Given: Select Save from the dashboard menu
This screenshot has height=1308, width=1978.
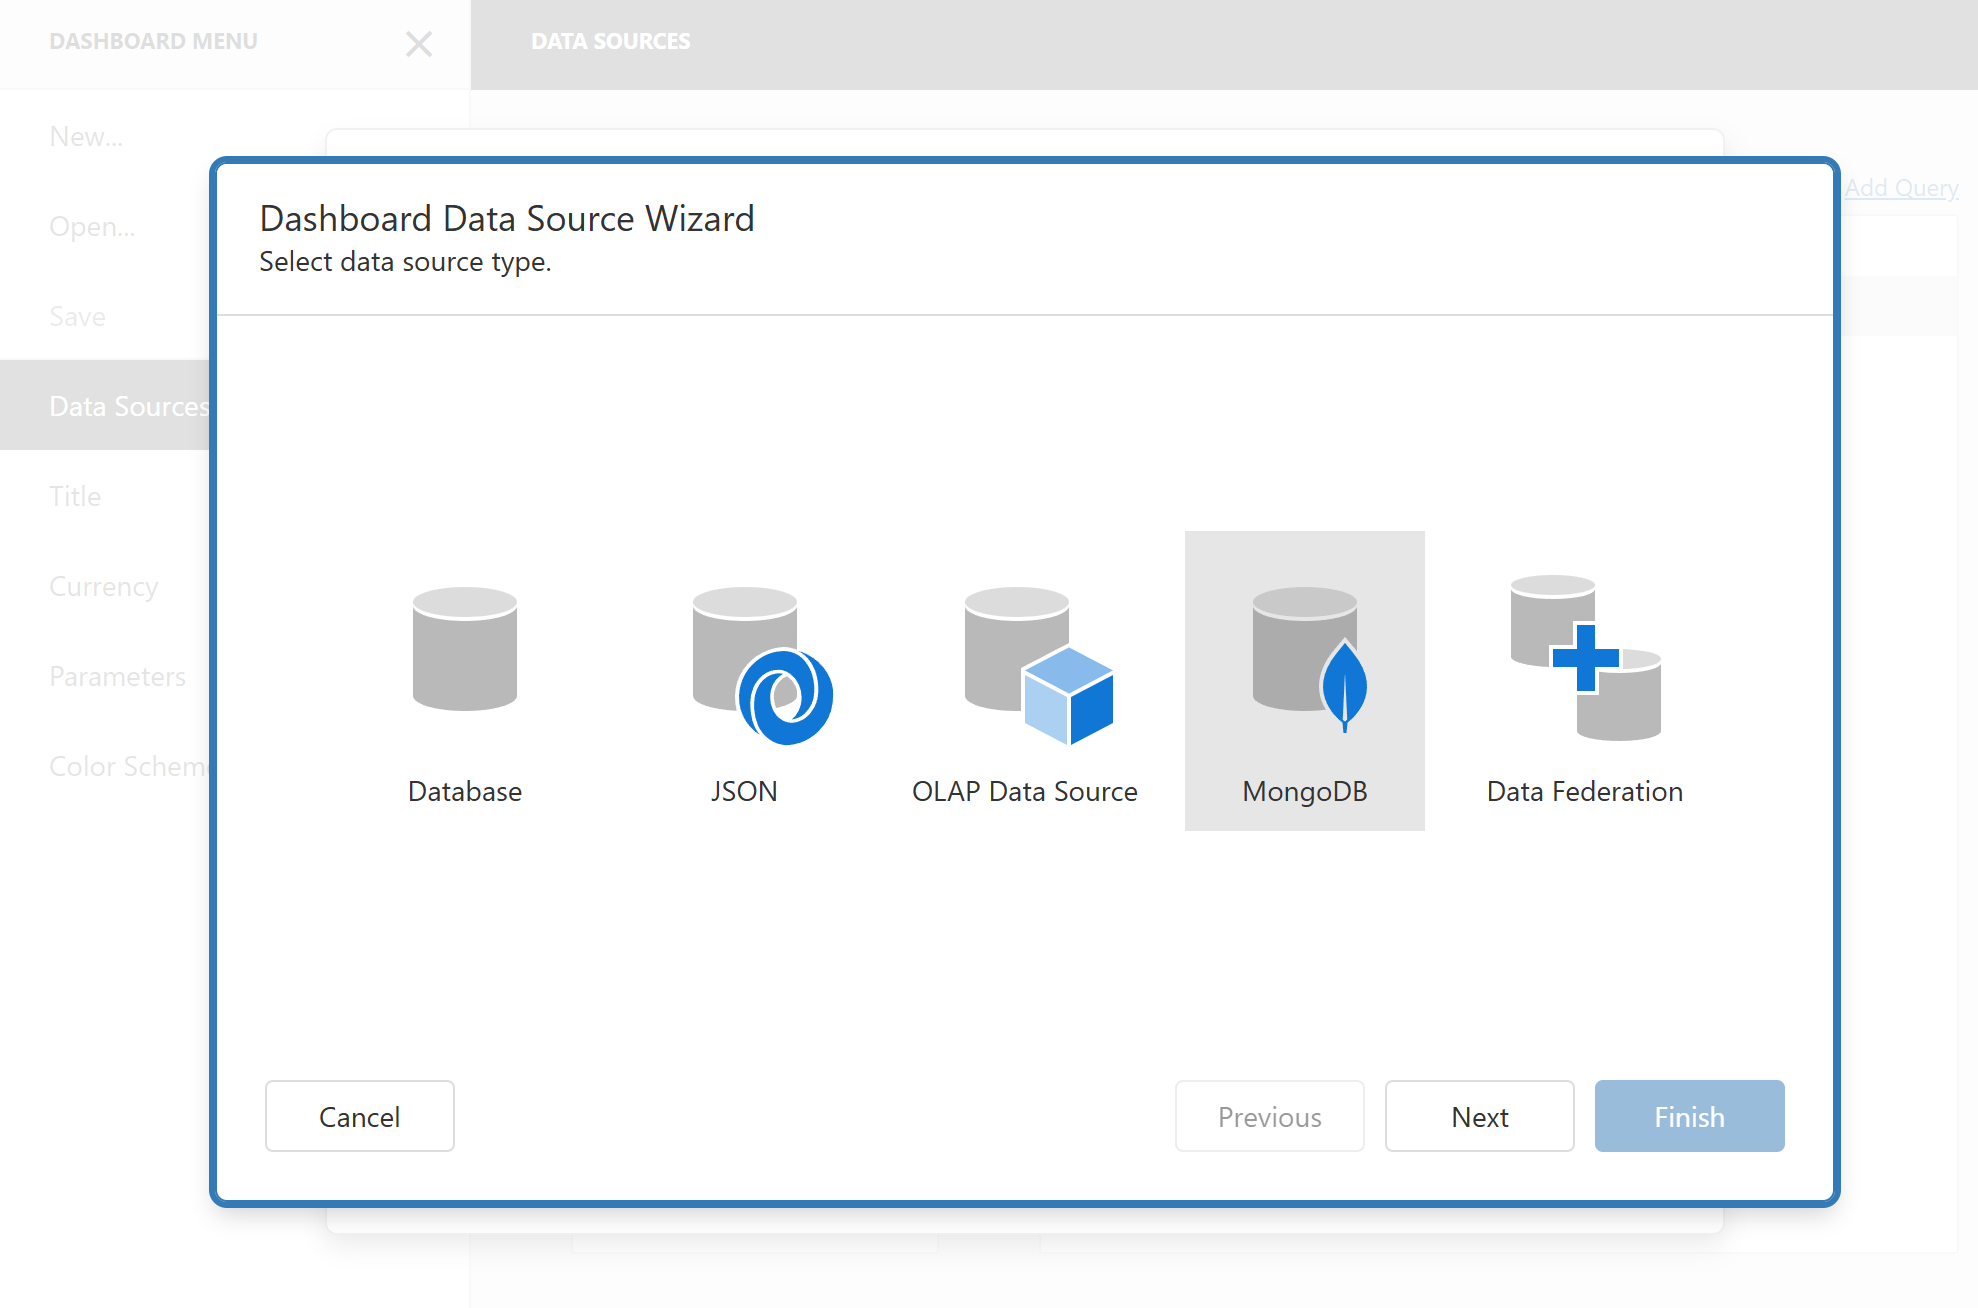Looking at the screenshot, I should click(77, 316).
